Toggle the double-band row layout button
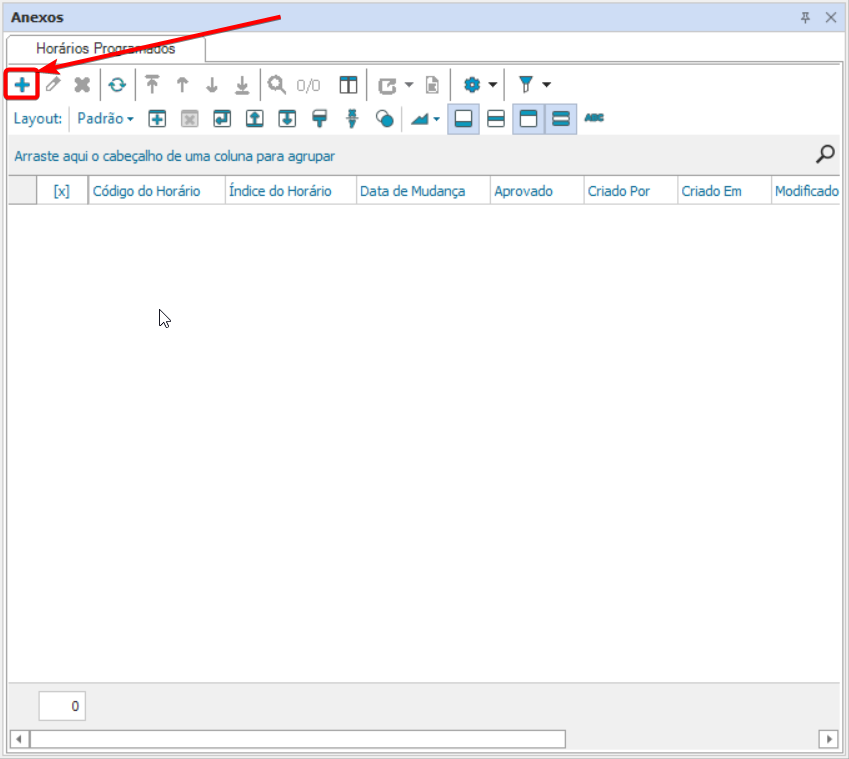This screenshot has width=849, height=759. click(561, 119)
